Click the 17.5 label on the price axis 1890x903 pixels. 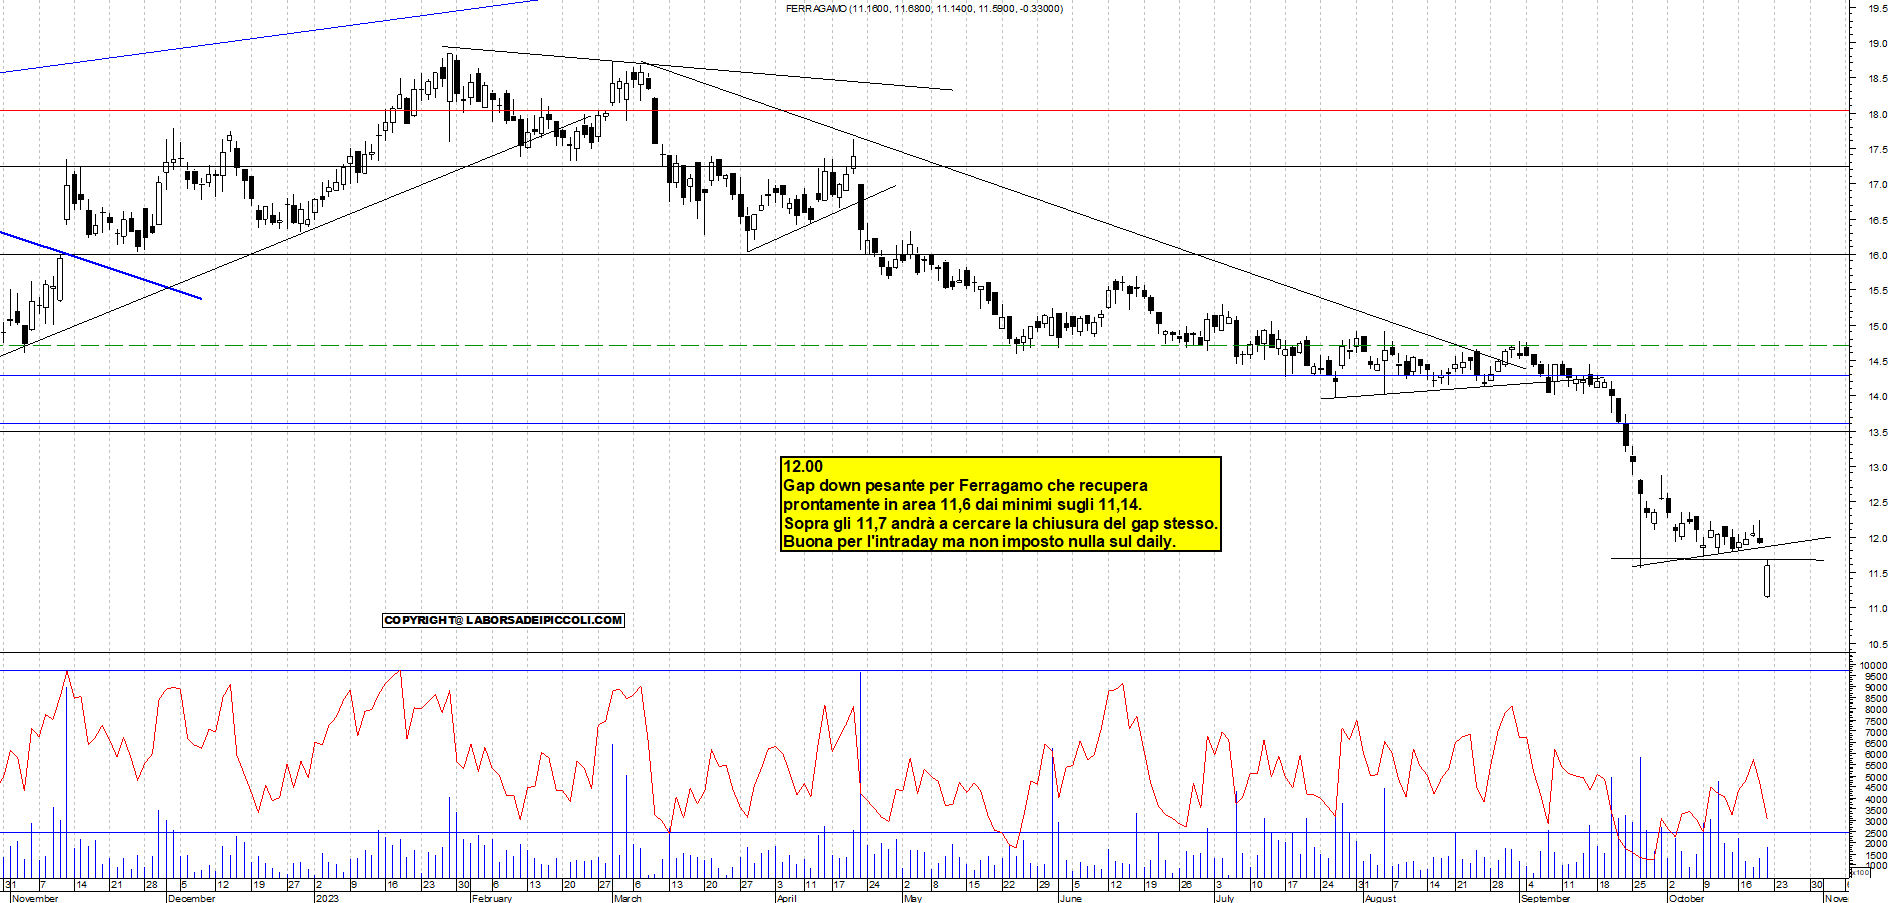click(1877, 150)
